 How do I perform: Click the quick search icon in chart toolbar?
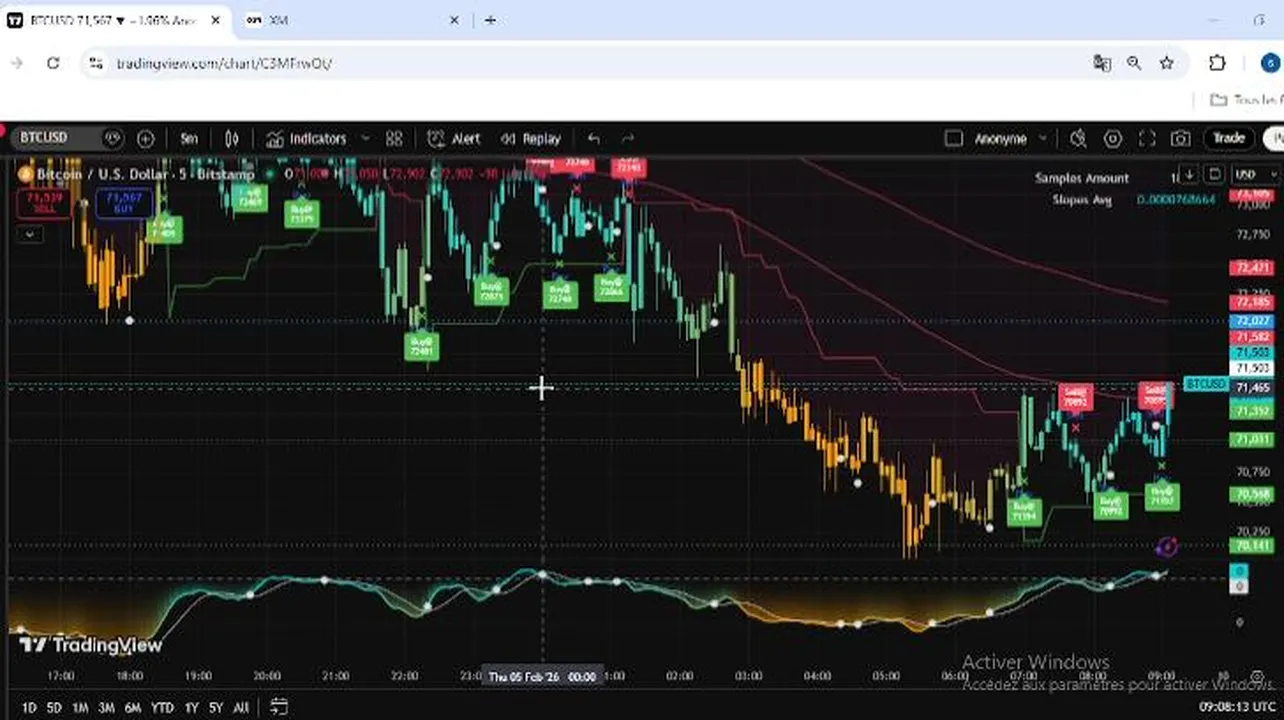(1078, 139)
